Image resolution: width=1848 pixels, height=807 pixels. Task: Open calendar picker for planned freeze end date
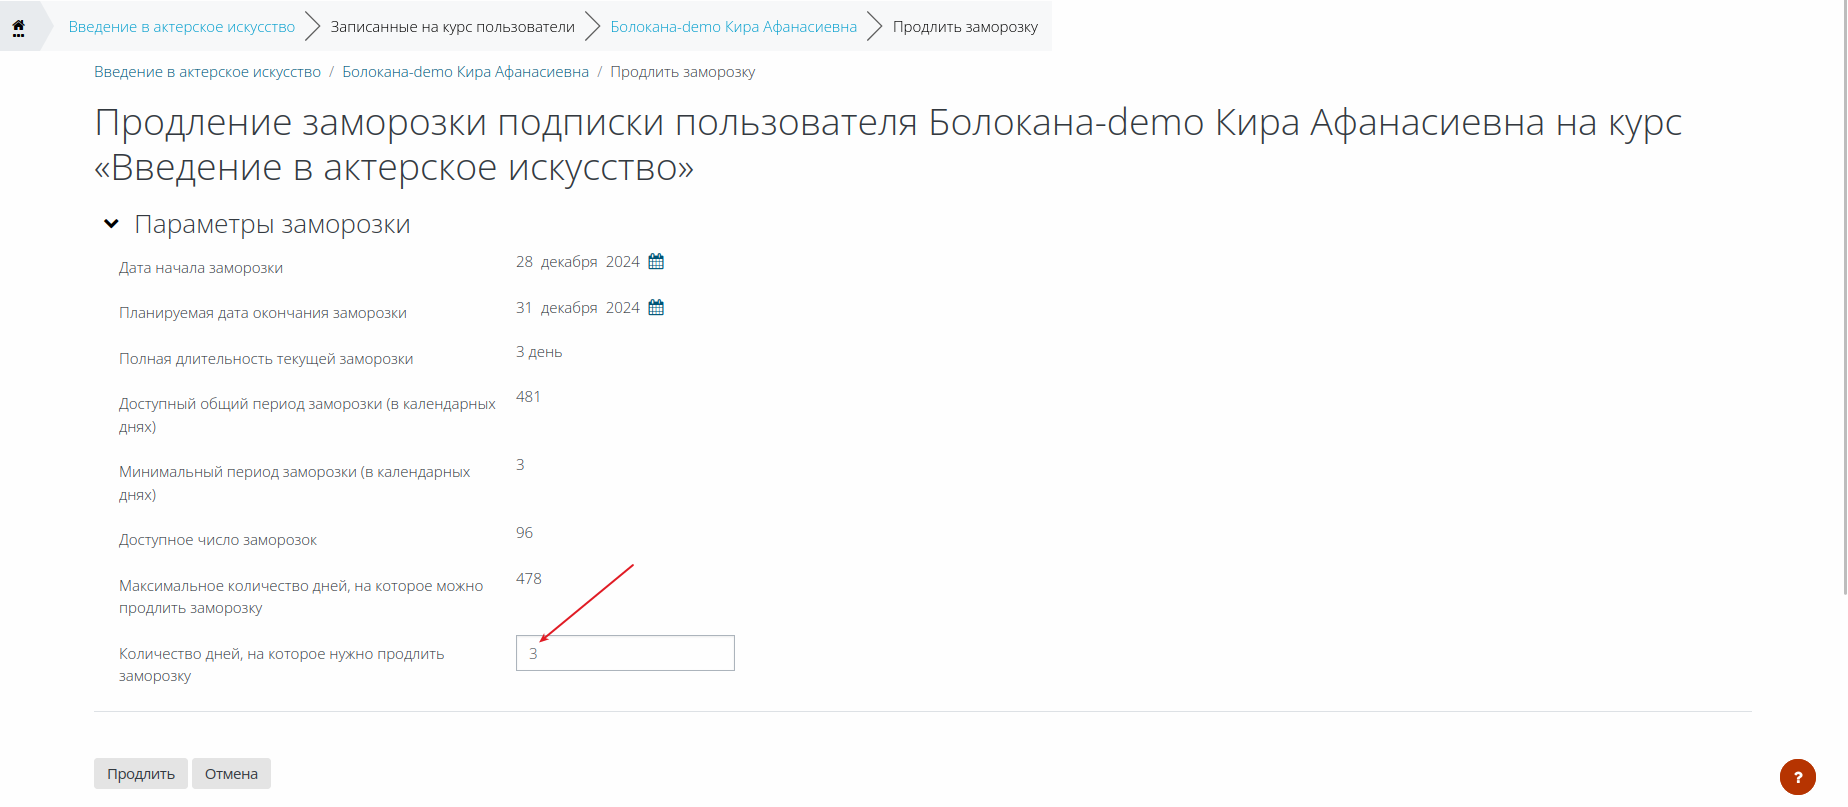656,308
